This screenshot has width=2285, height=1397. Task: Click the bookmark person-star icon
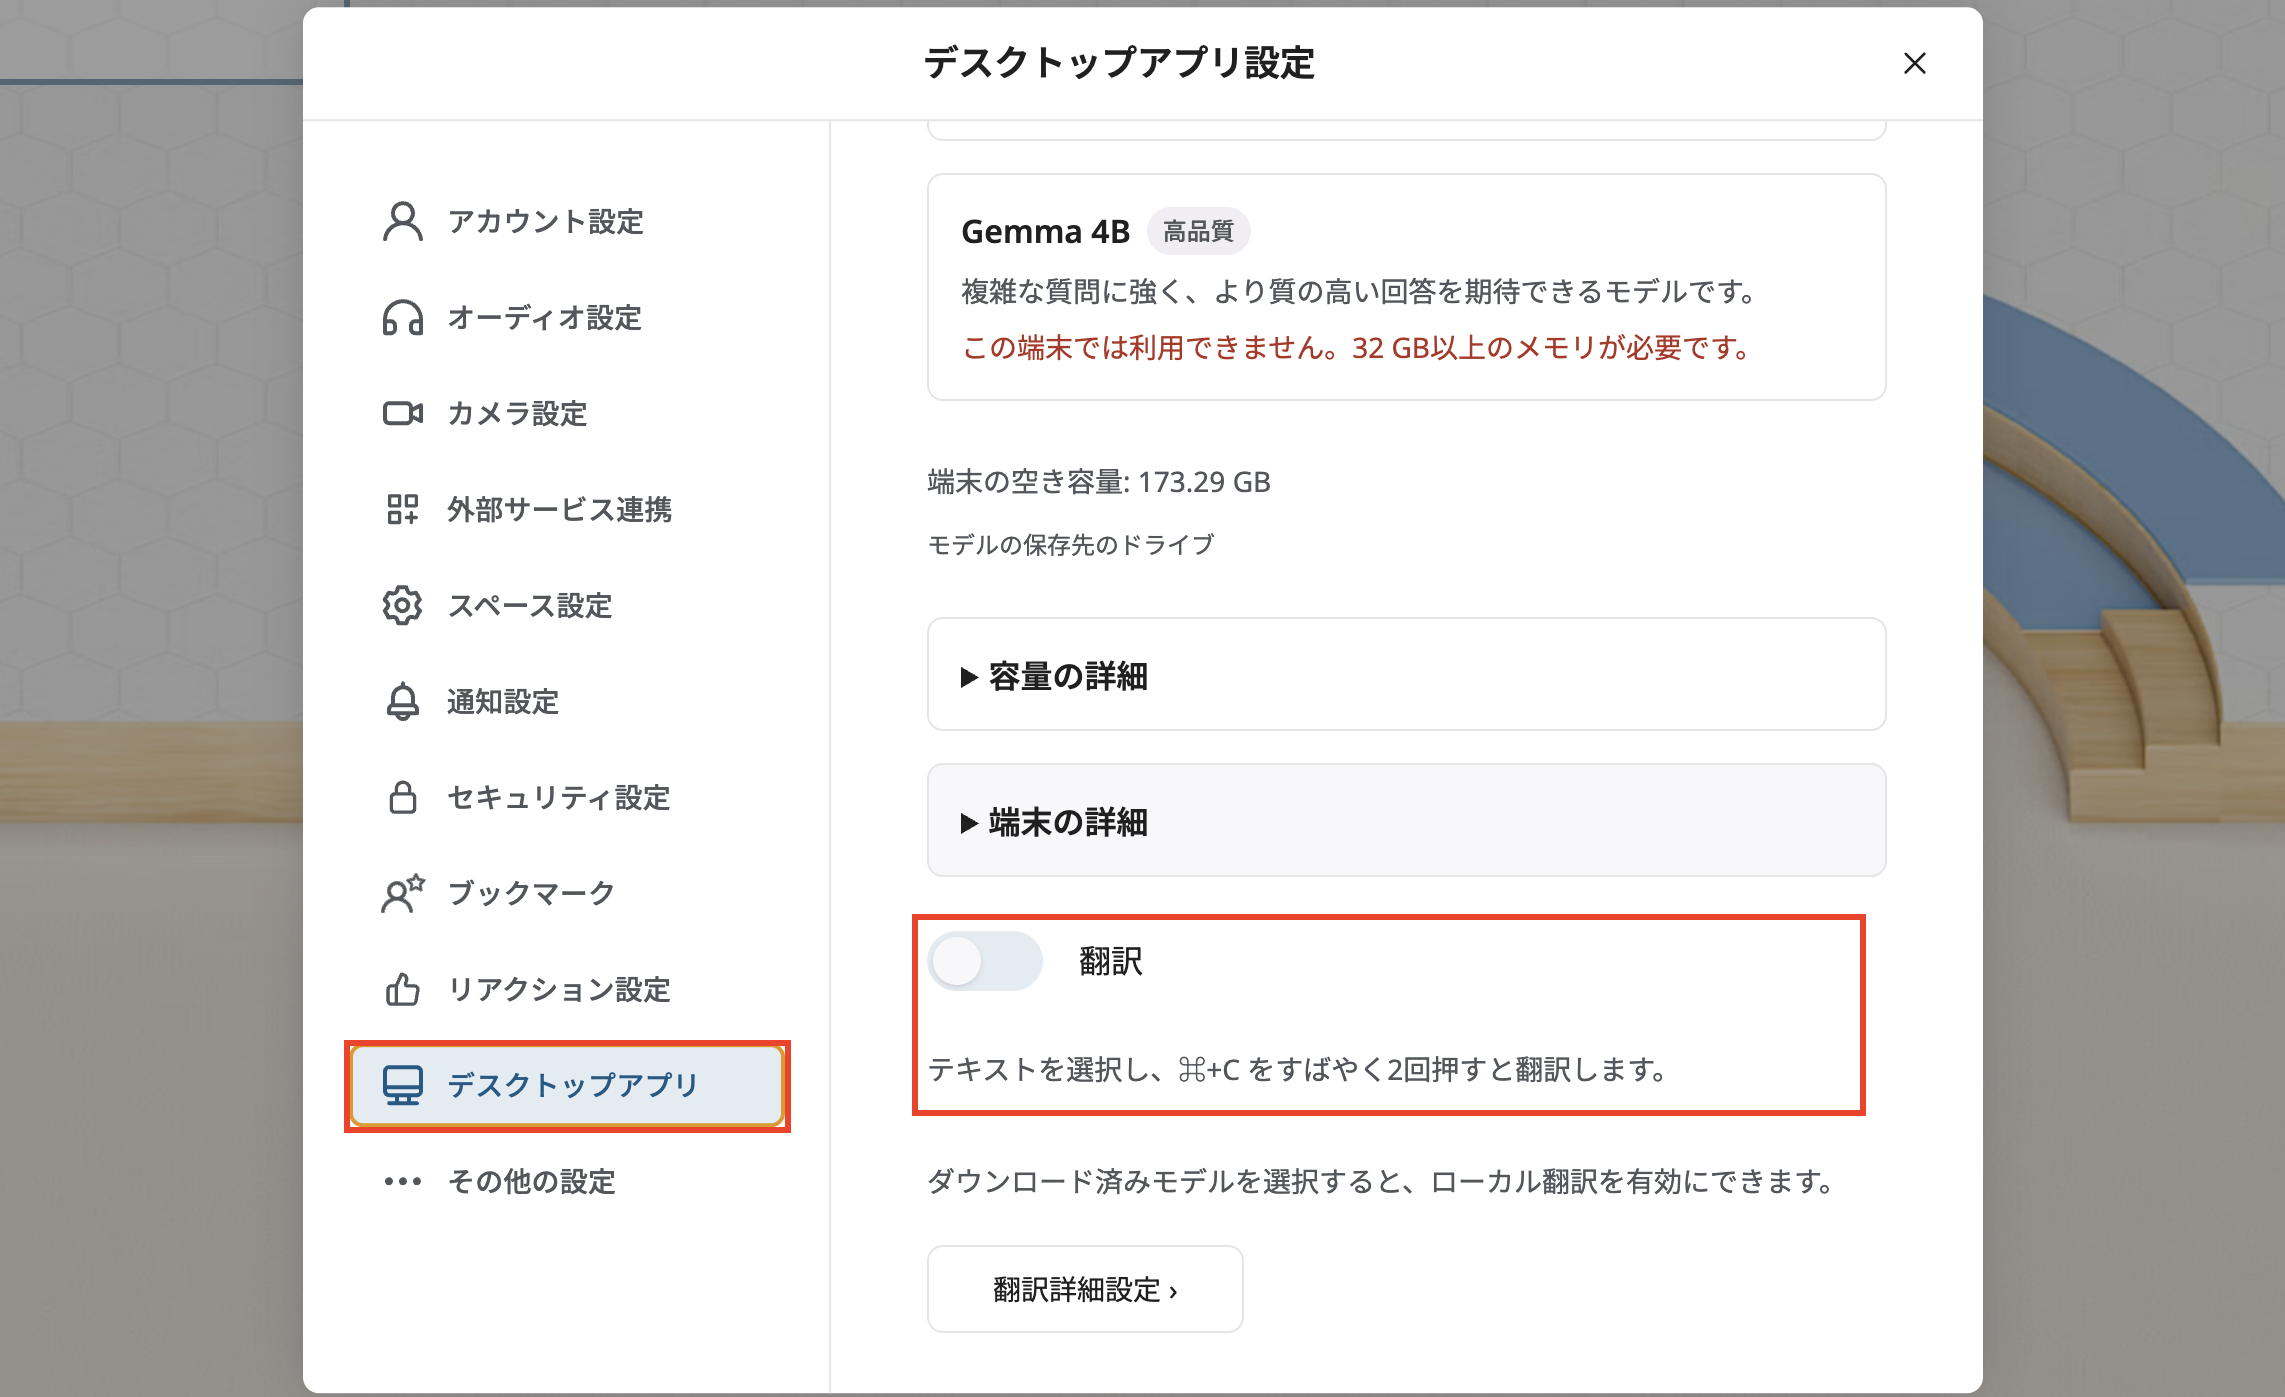point(403,893)
